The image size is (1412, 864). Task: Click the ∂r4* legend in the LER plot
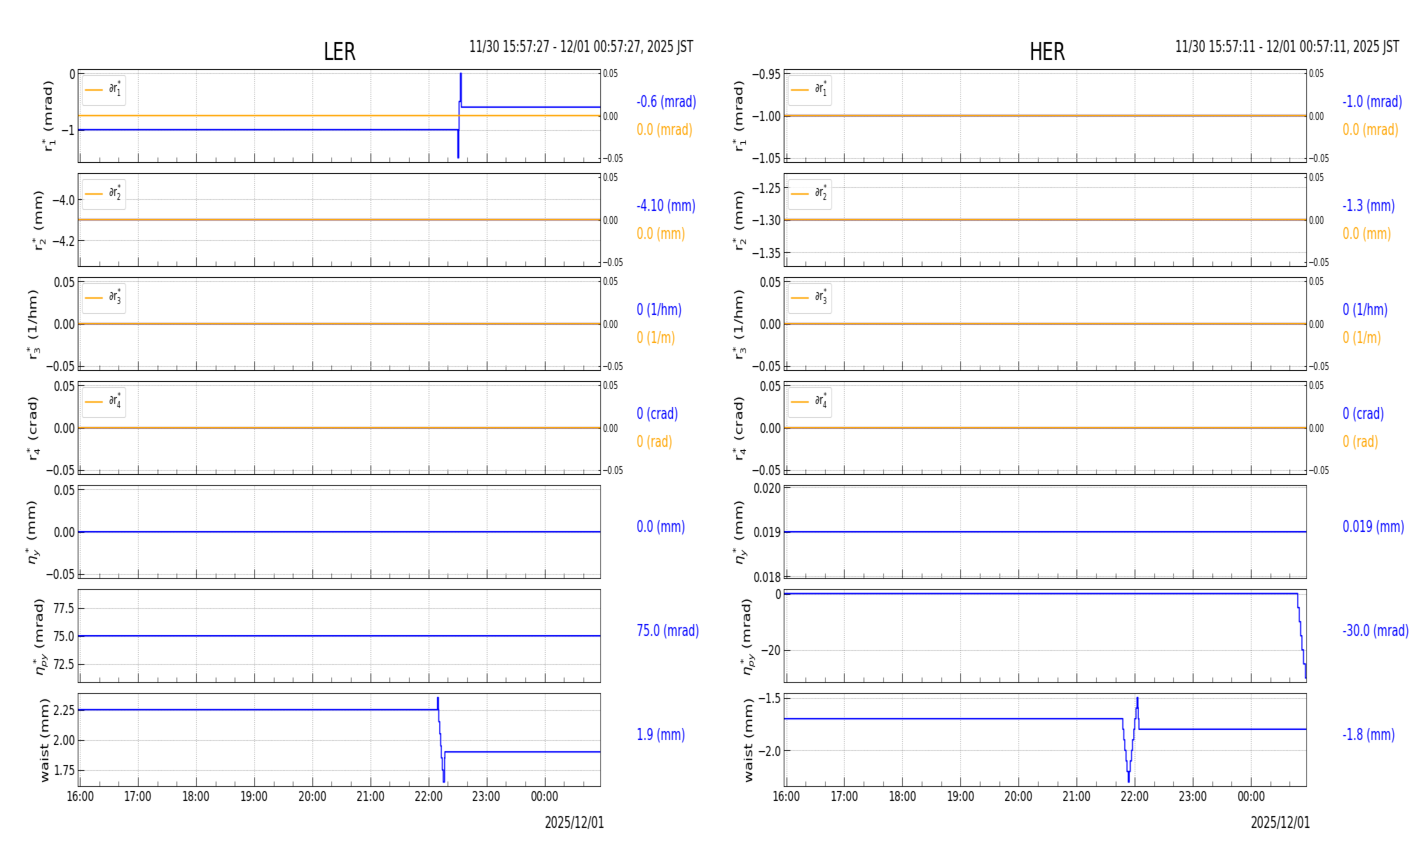click(104, 402)
